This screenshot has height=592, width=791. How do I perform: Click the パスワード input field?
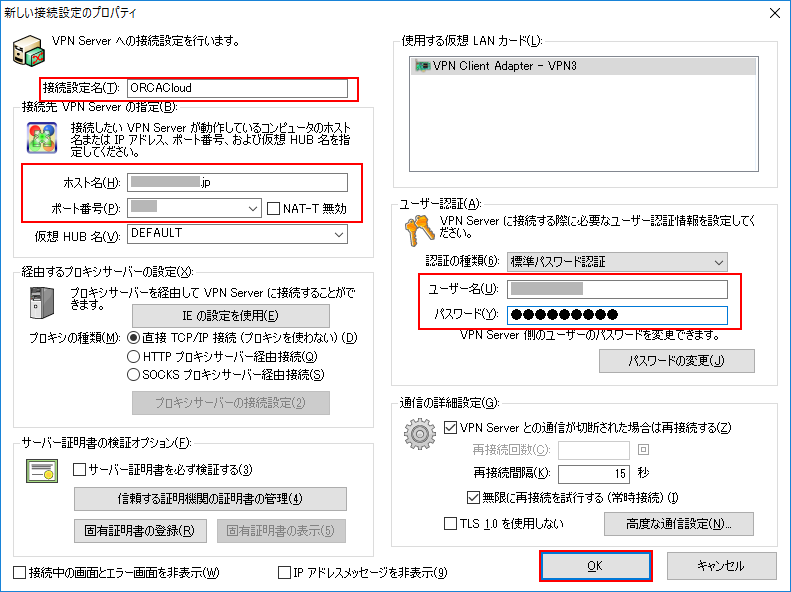tap(617, 315)
